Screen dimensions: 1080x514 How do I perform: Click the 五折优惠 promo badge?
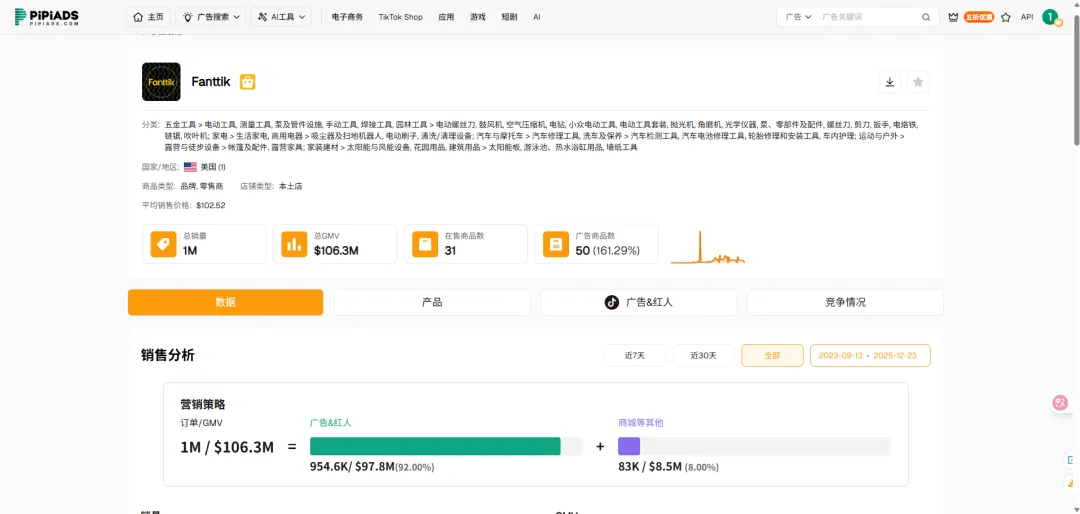(x=979, y=17)
